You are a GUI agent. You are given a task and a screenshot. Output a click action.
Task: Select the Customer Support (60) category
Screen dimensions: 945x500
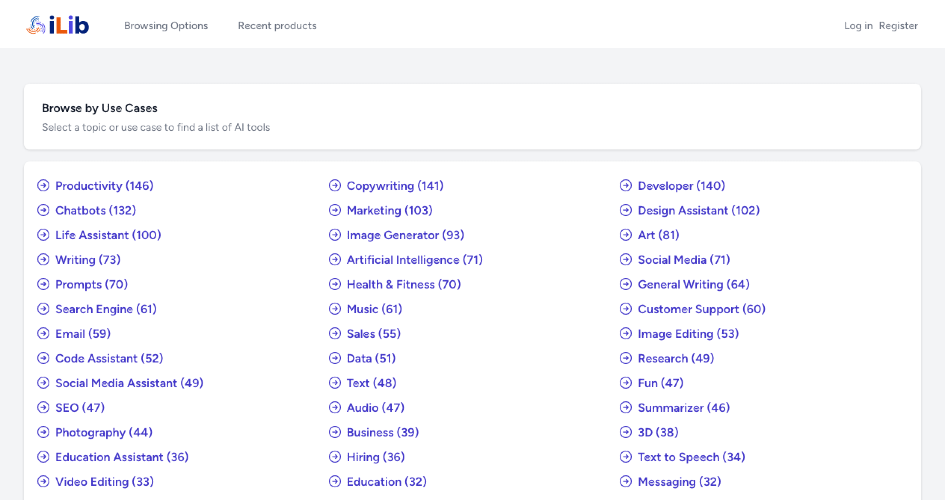coord(701,309)
